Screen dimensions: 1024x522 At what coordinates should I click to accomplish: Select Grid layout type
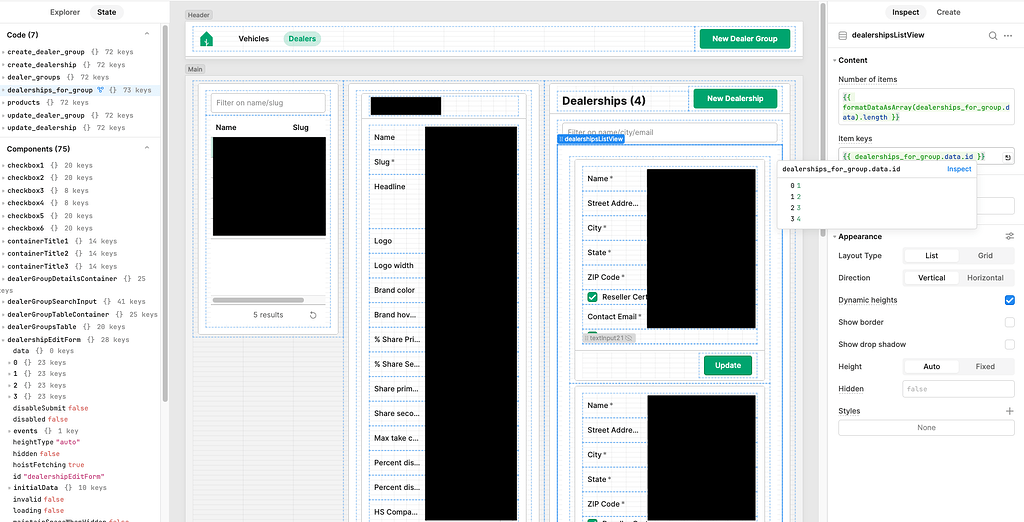click(x=985, y=256)
